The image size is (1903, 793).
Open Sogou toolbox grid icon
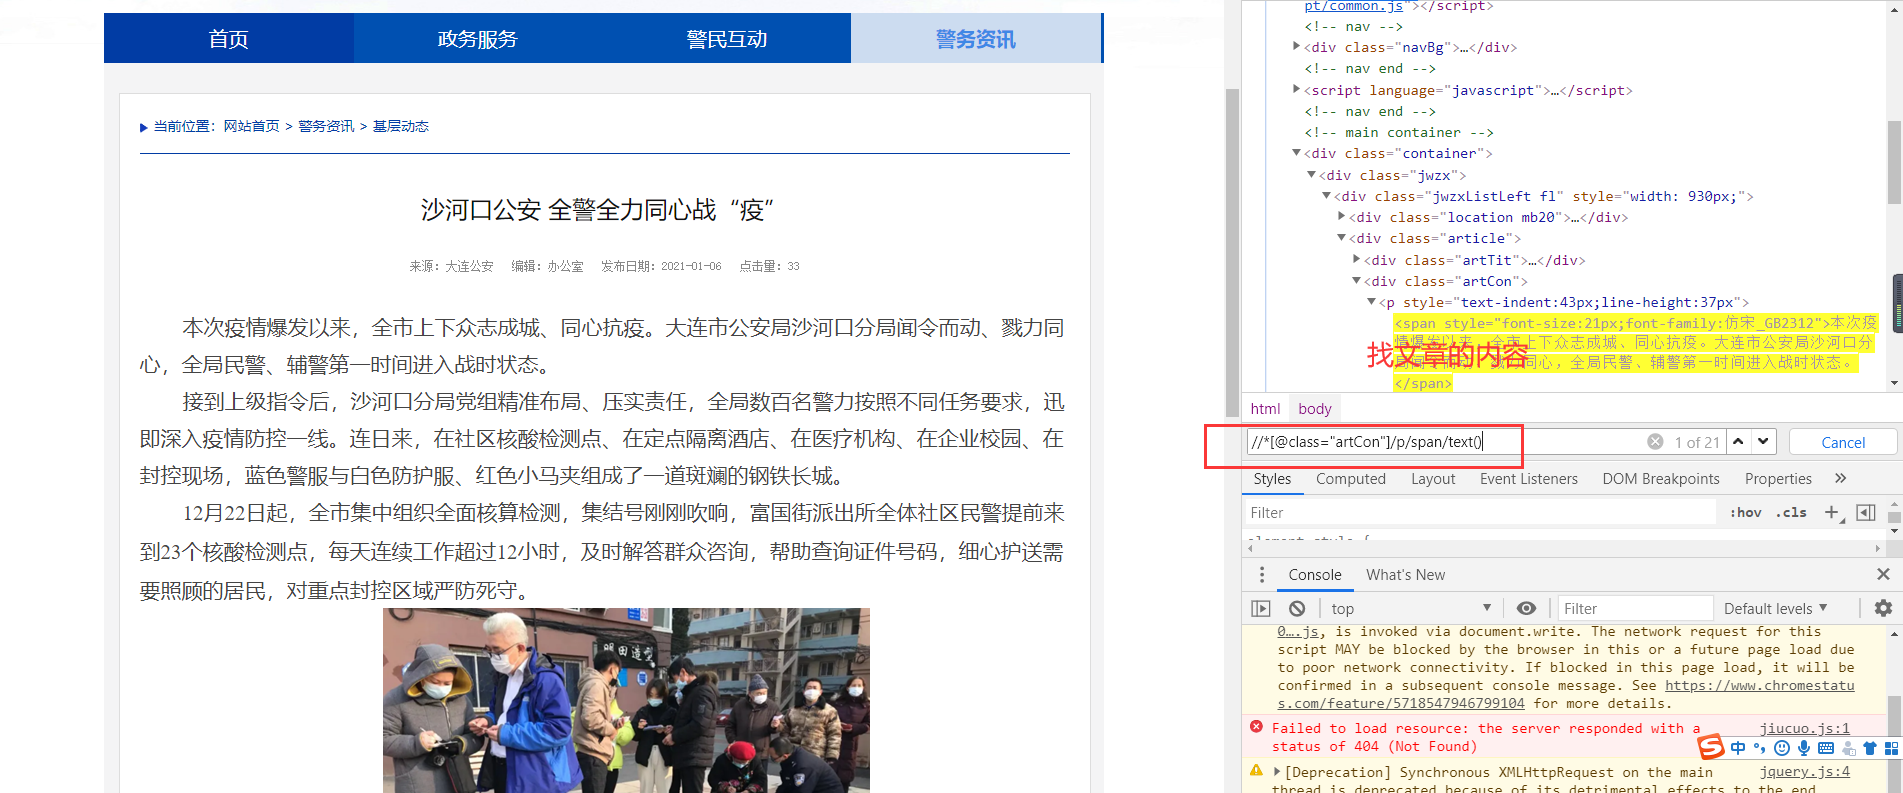coord(1891,748)
